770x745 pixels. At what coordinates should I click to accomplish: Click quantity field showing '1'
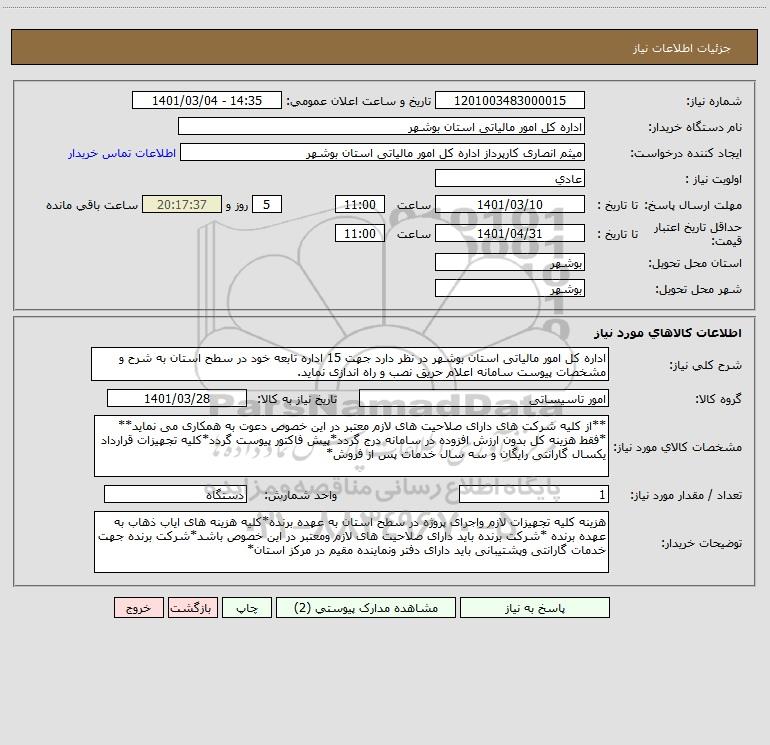(534, 494)
